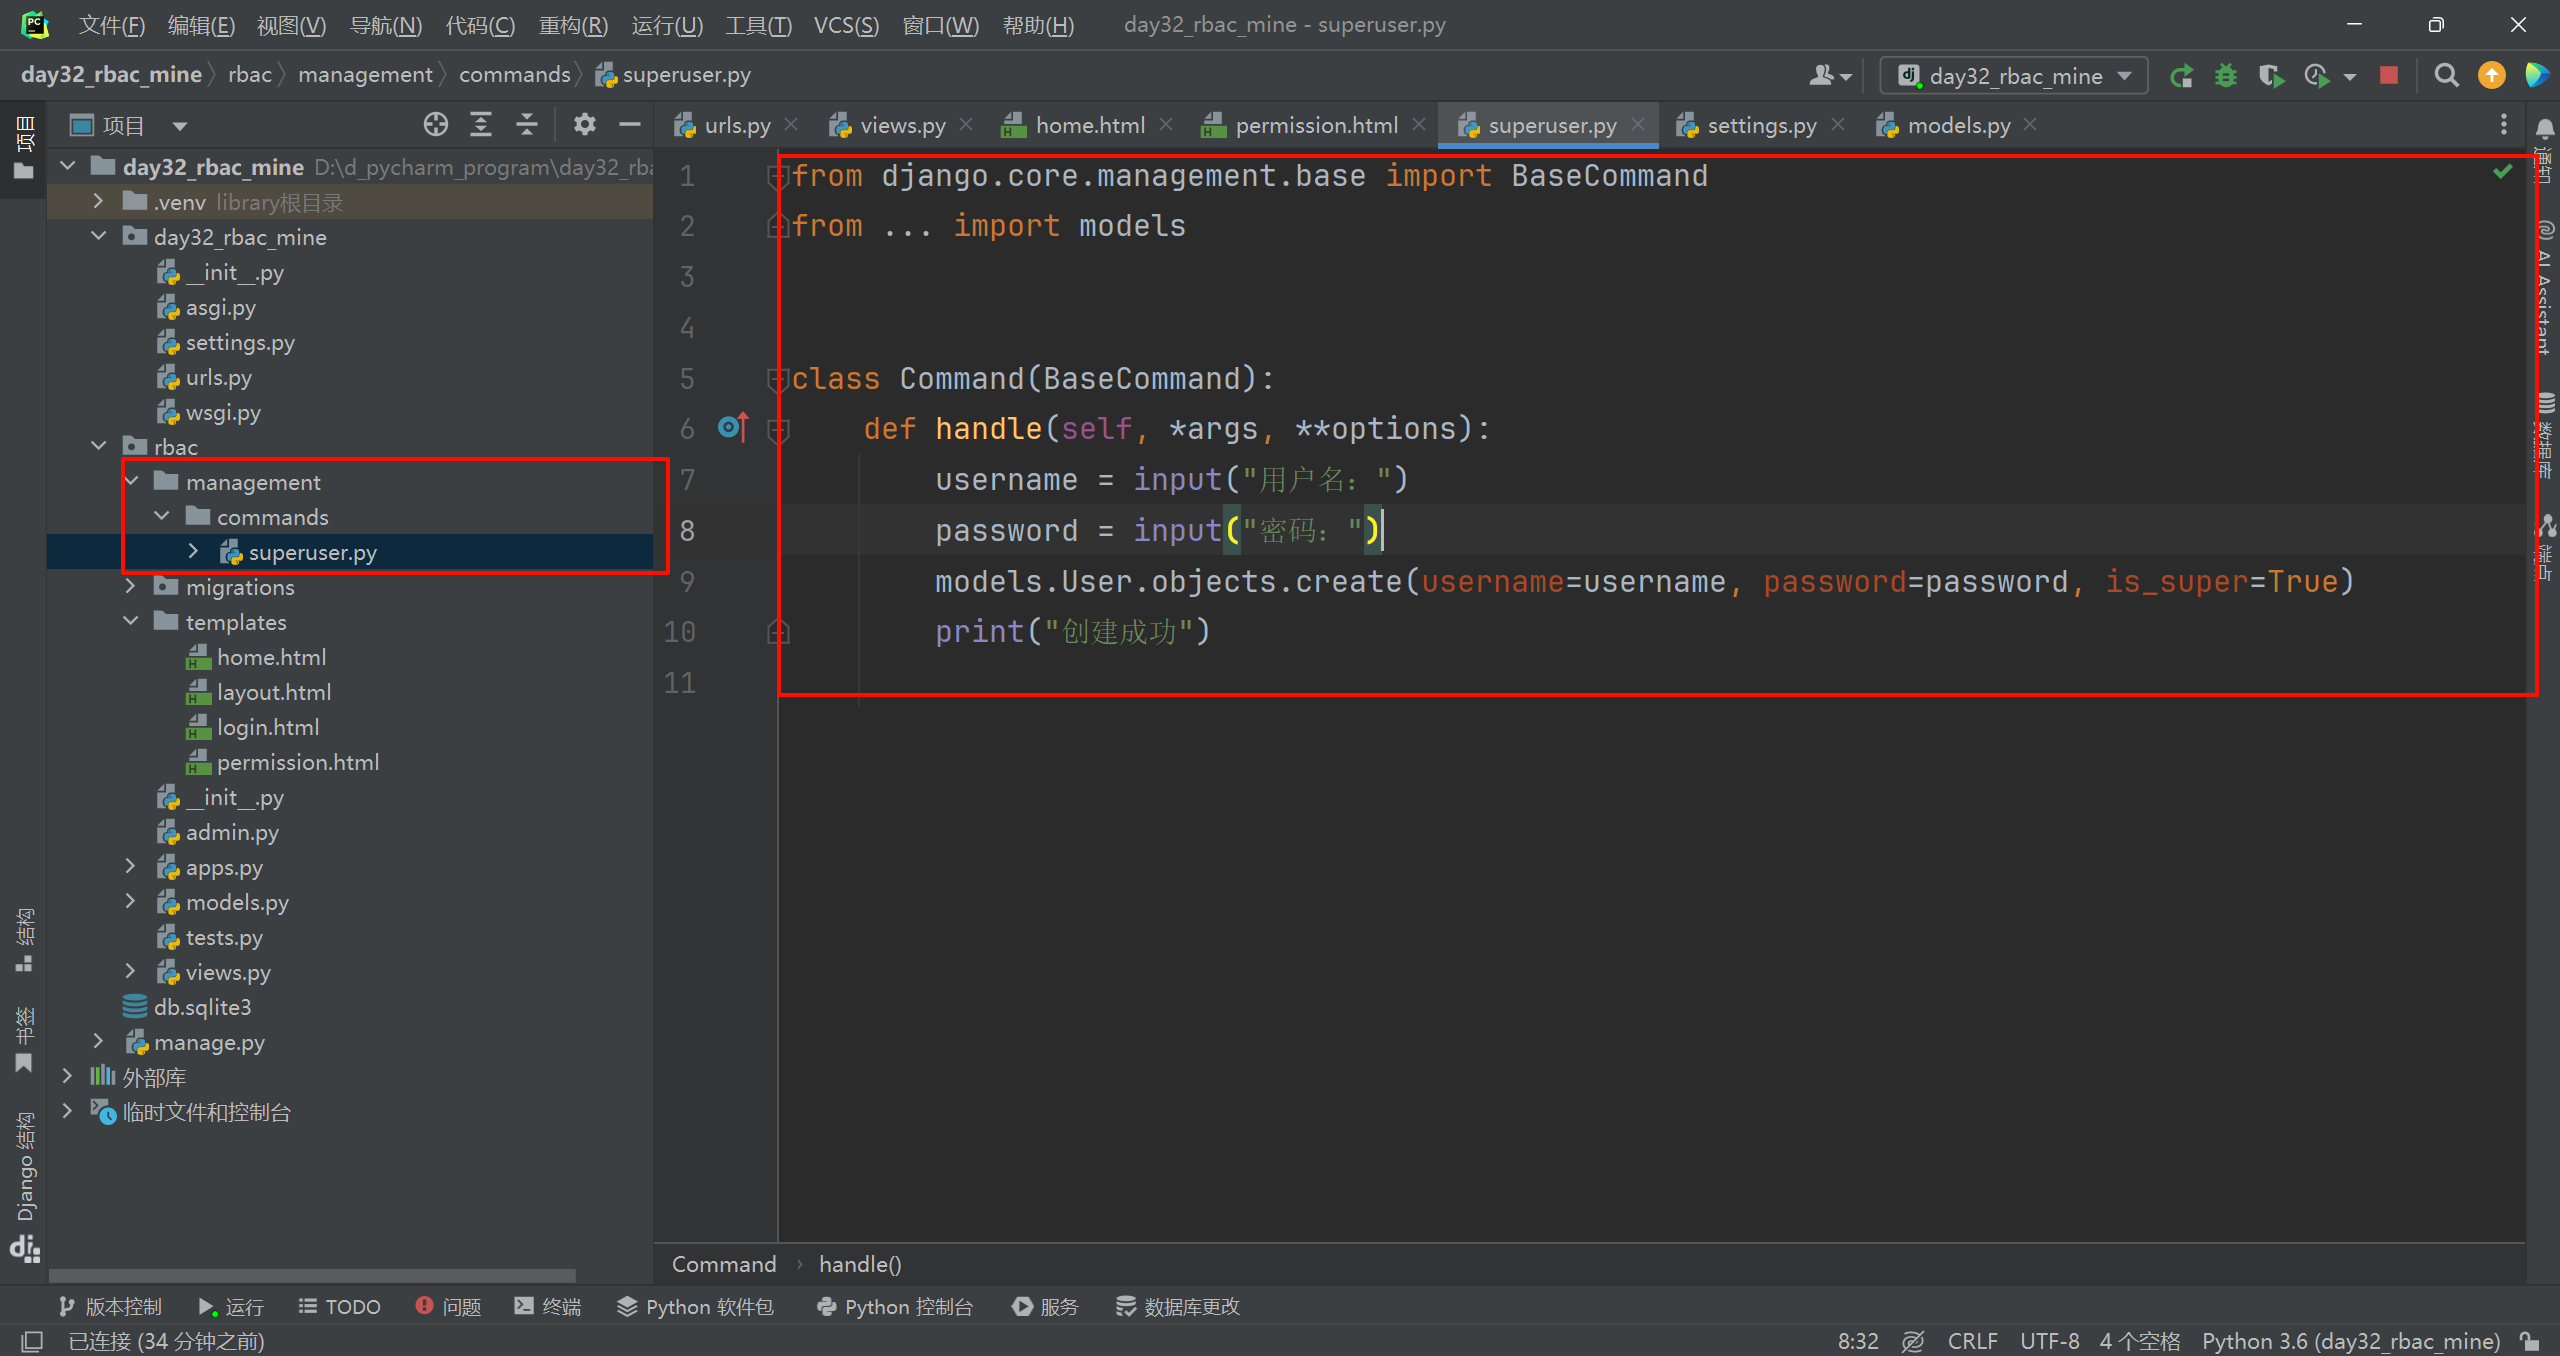
Task: Switch to the models.py tab
Action: tap(1958, 125)
